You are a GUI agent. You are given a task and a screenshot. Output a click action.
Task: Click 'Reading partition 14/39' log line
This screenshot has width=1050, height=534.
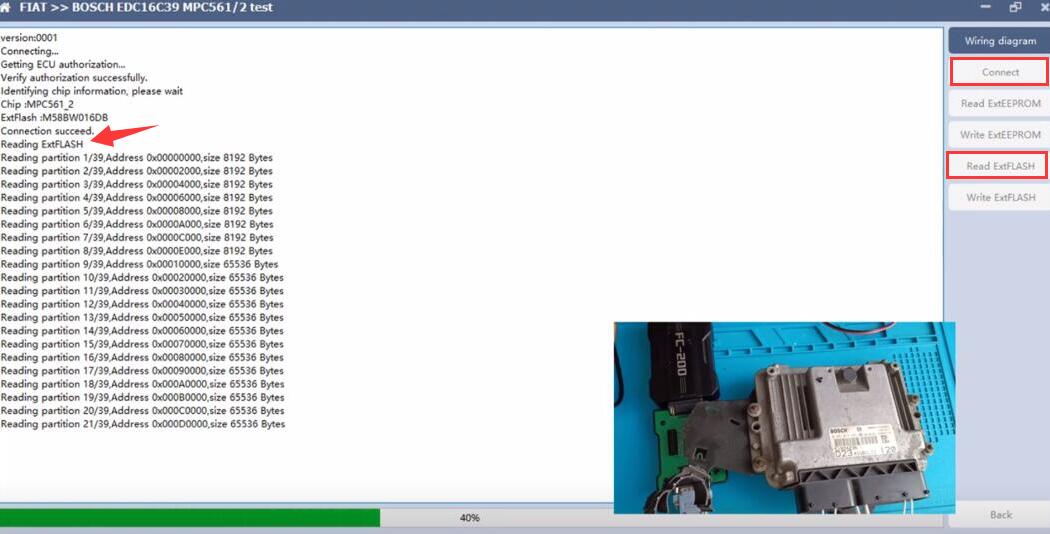[142, 331]
